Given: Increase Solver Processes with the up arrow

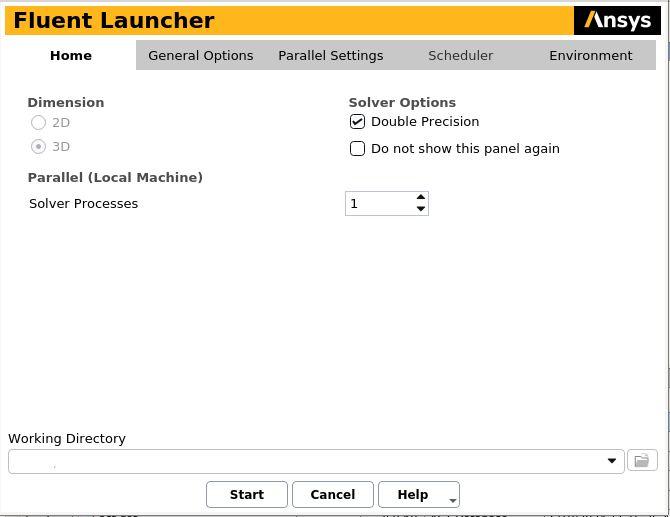Looking at the screenshot, I should click(x=421, y=197).
